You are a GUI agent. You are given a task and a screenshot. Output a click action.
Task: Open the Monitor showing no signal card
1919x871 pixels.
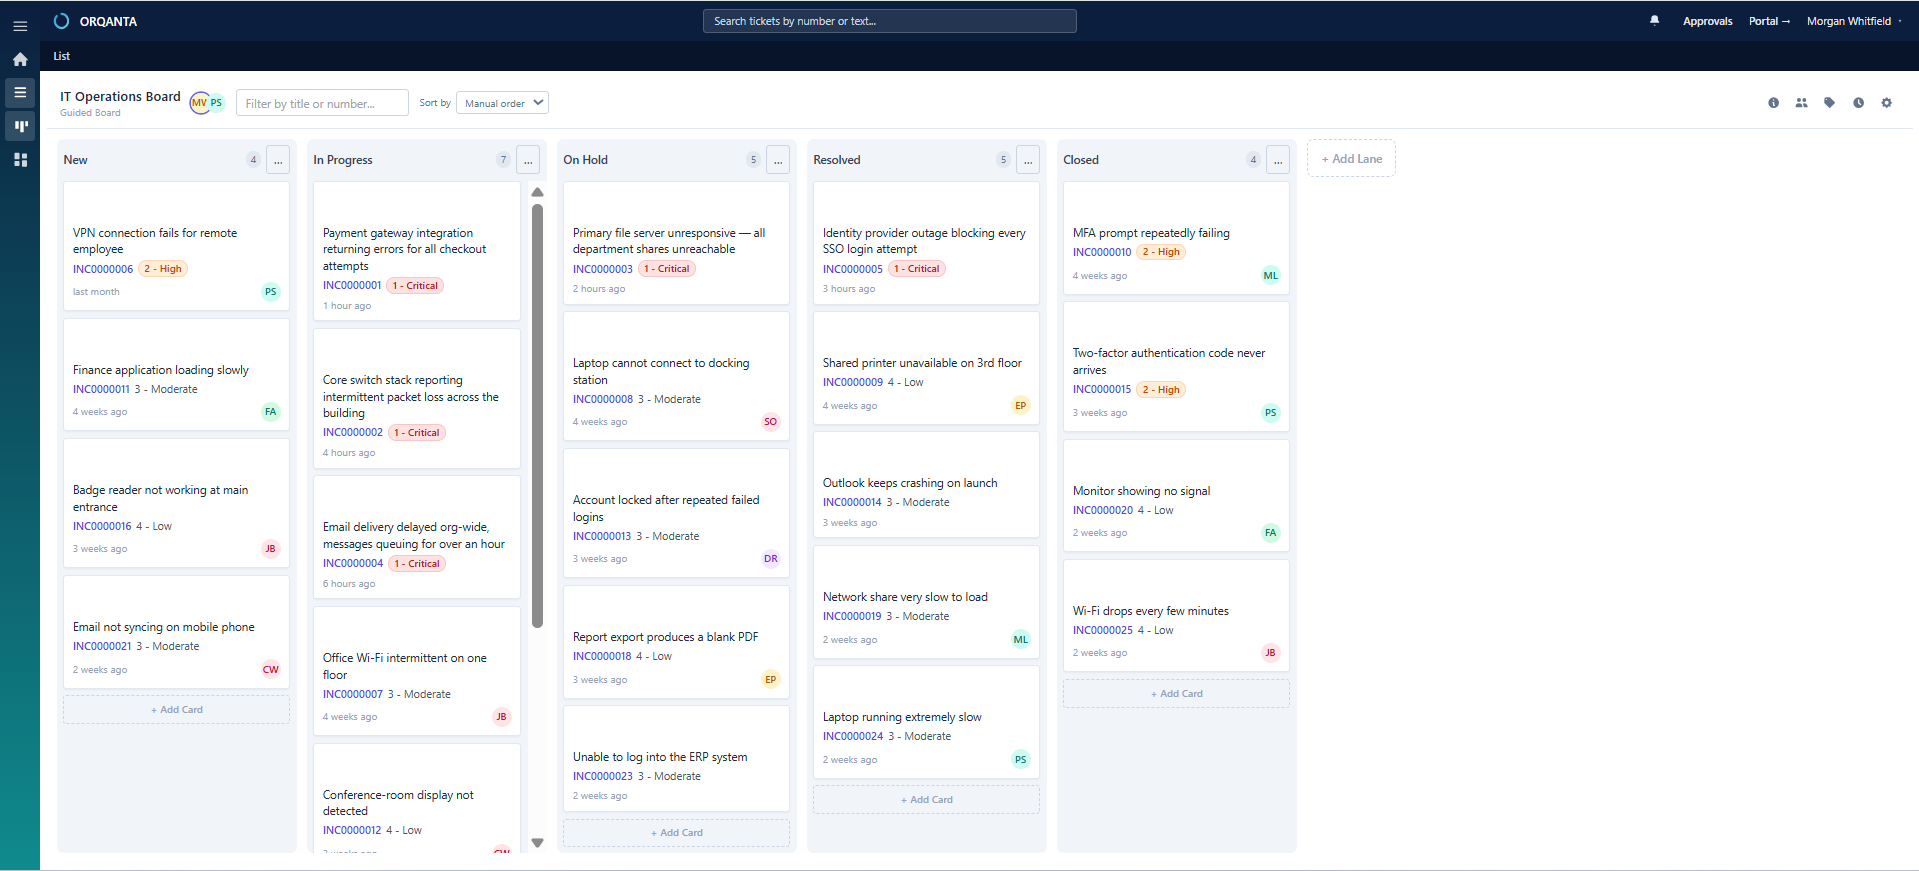pyautogui.click(x=1177, y=496)
